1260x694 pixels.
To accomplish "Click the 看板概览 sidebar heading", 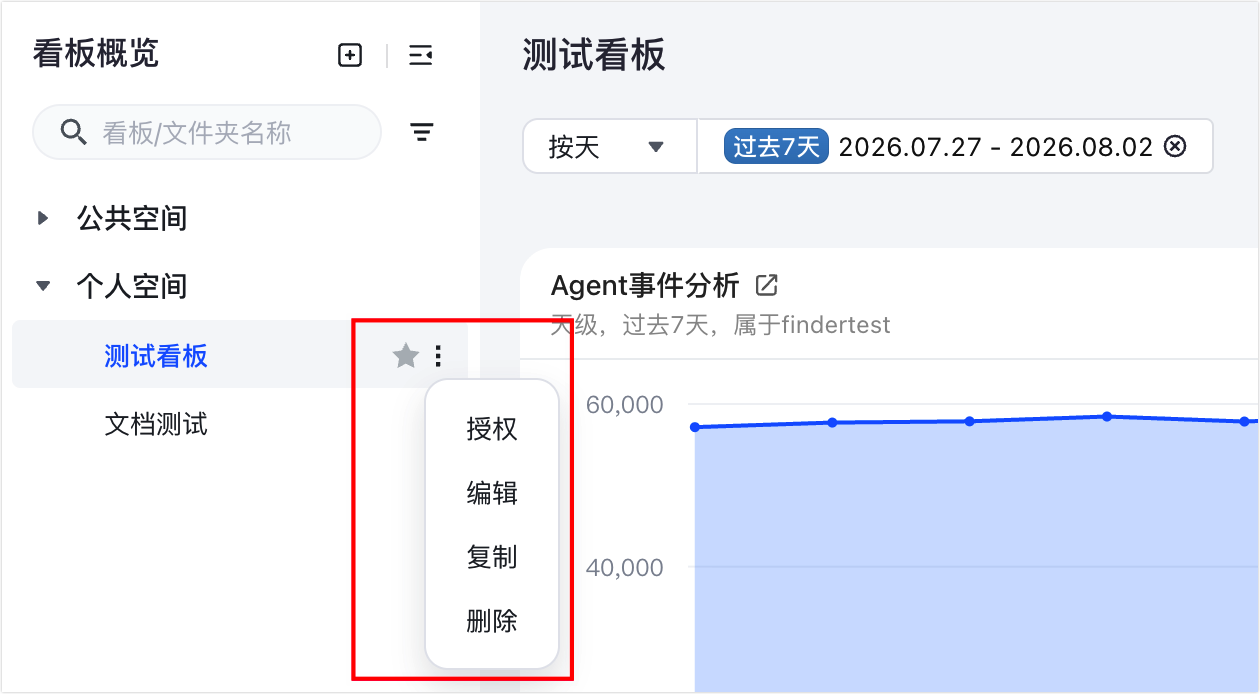I will coord(96,53).
